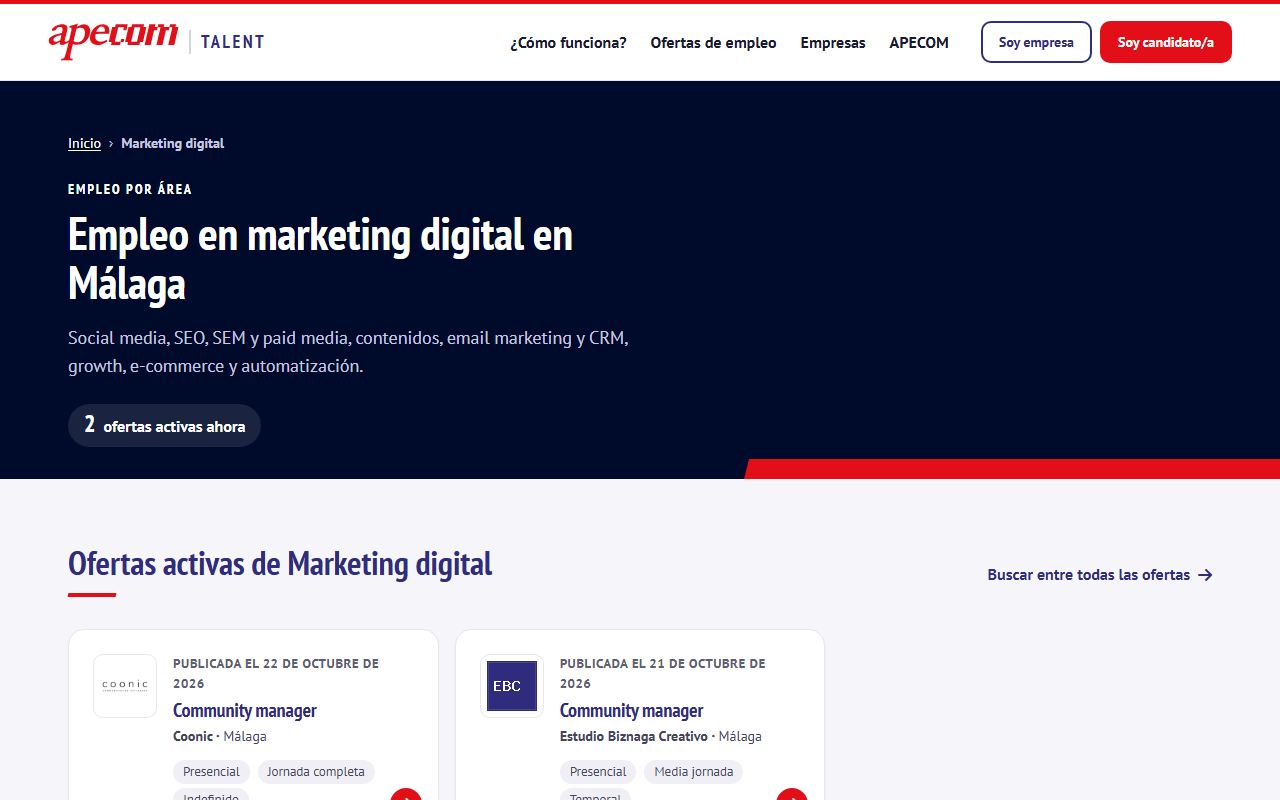Click the Presencial tag on Coonic card
Screen dimensions: 1280x800
click(x=211, y=772)
